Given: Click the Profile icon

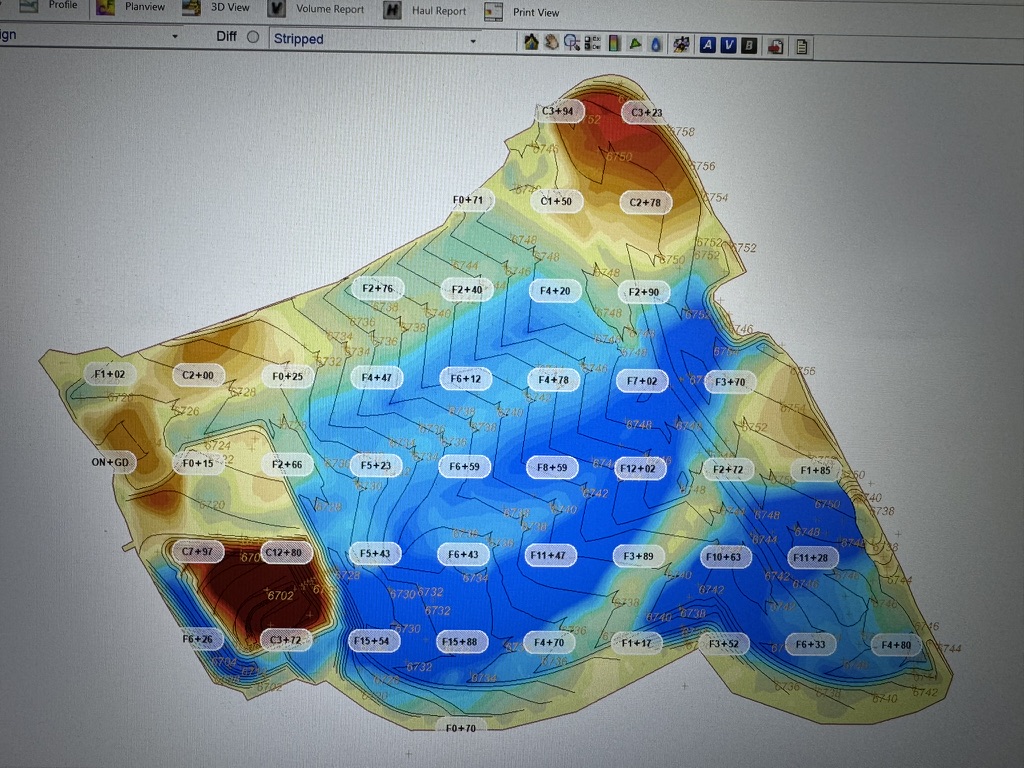Looking at the screenshot, I should coord(29,6).
